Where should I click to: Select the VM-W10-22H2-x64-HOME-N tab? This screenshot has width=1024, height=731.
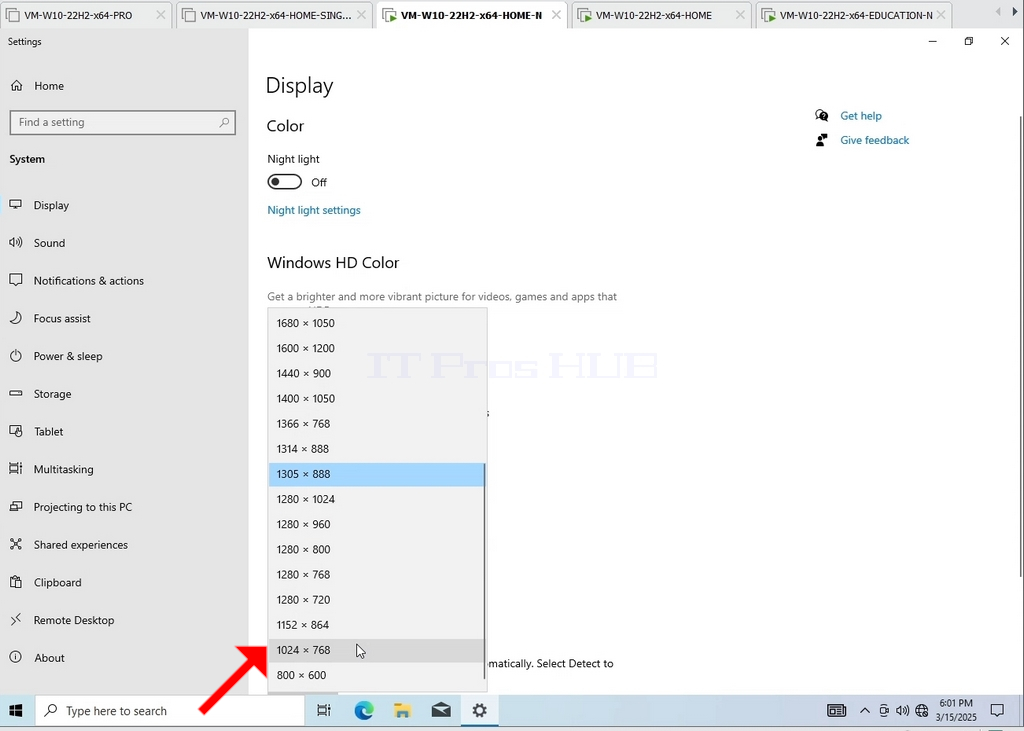tap(473, 15)
